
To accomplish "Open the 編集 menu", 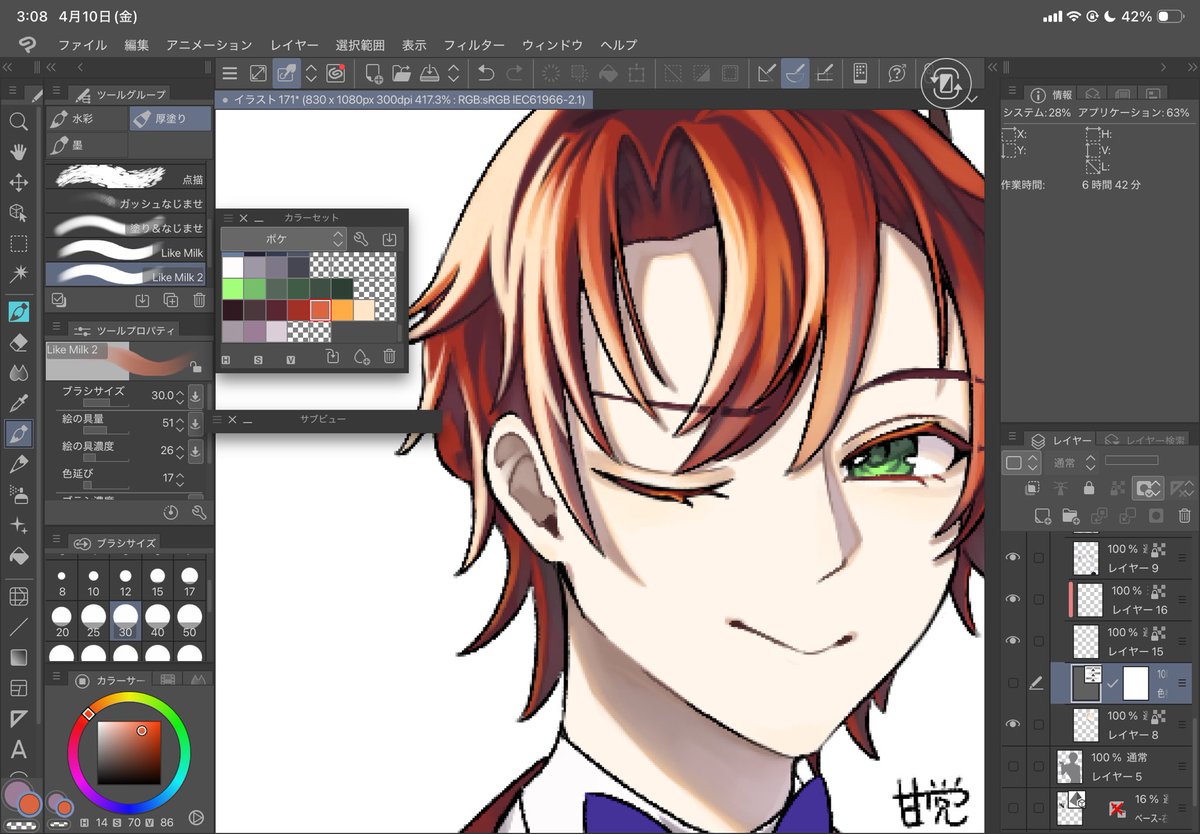I will click(x=137, y=45).
